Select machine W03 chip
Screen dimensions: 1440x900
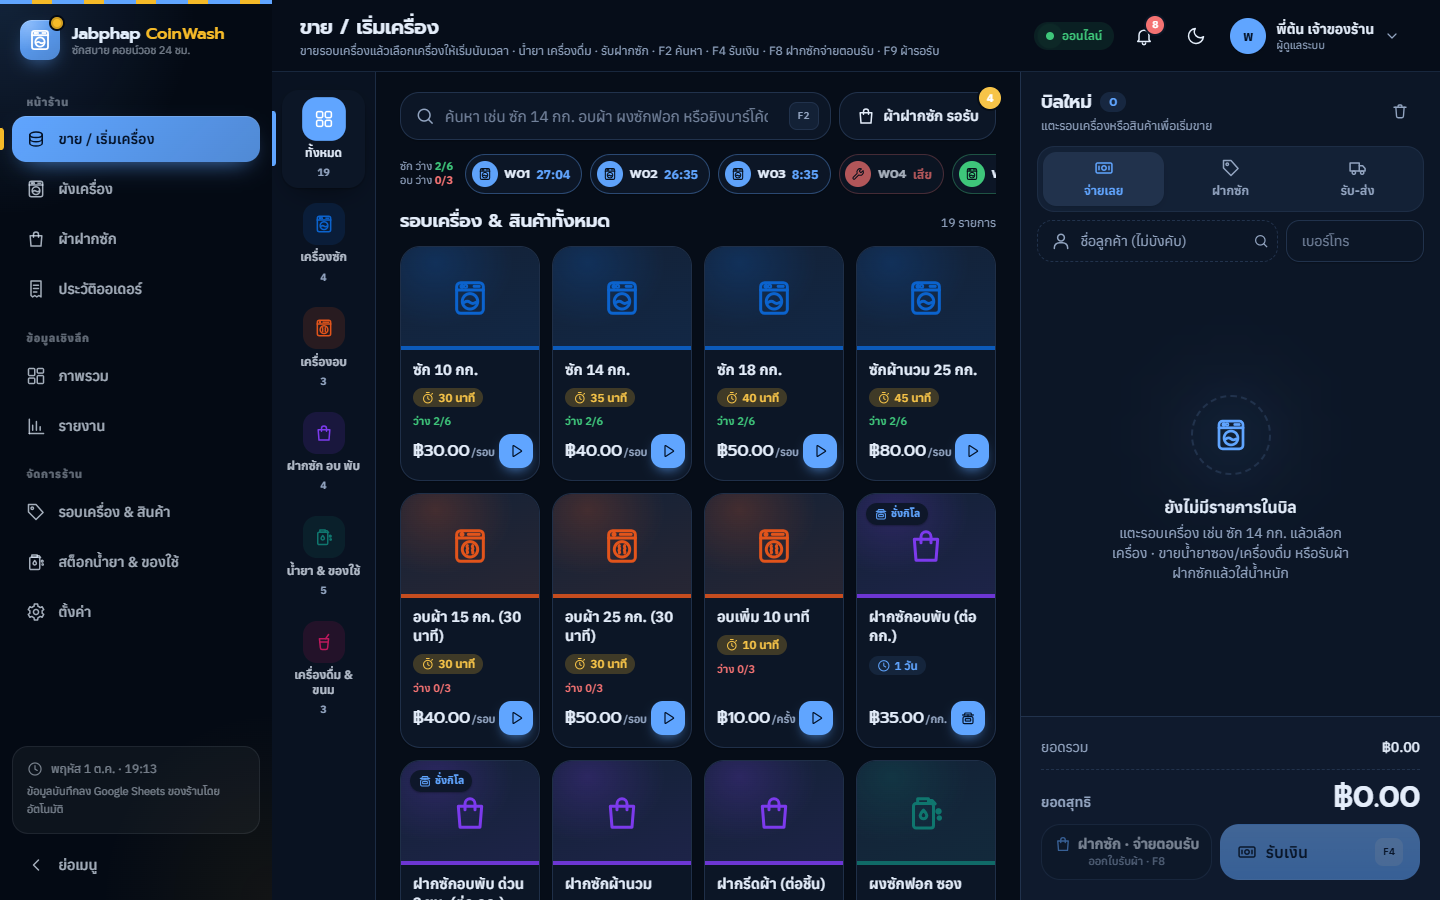tap(774, 174)
